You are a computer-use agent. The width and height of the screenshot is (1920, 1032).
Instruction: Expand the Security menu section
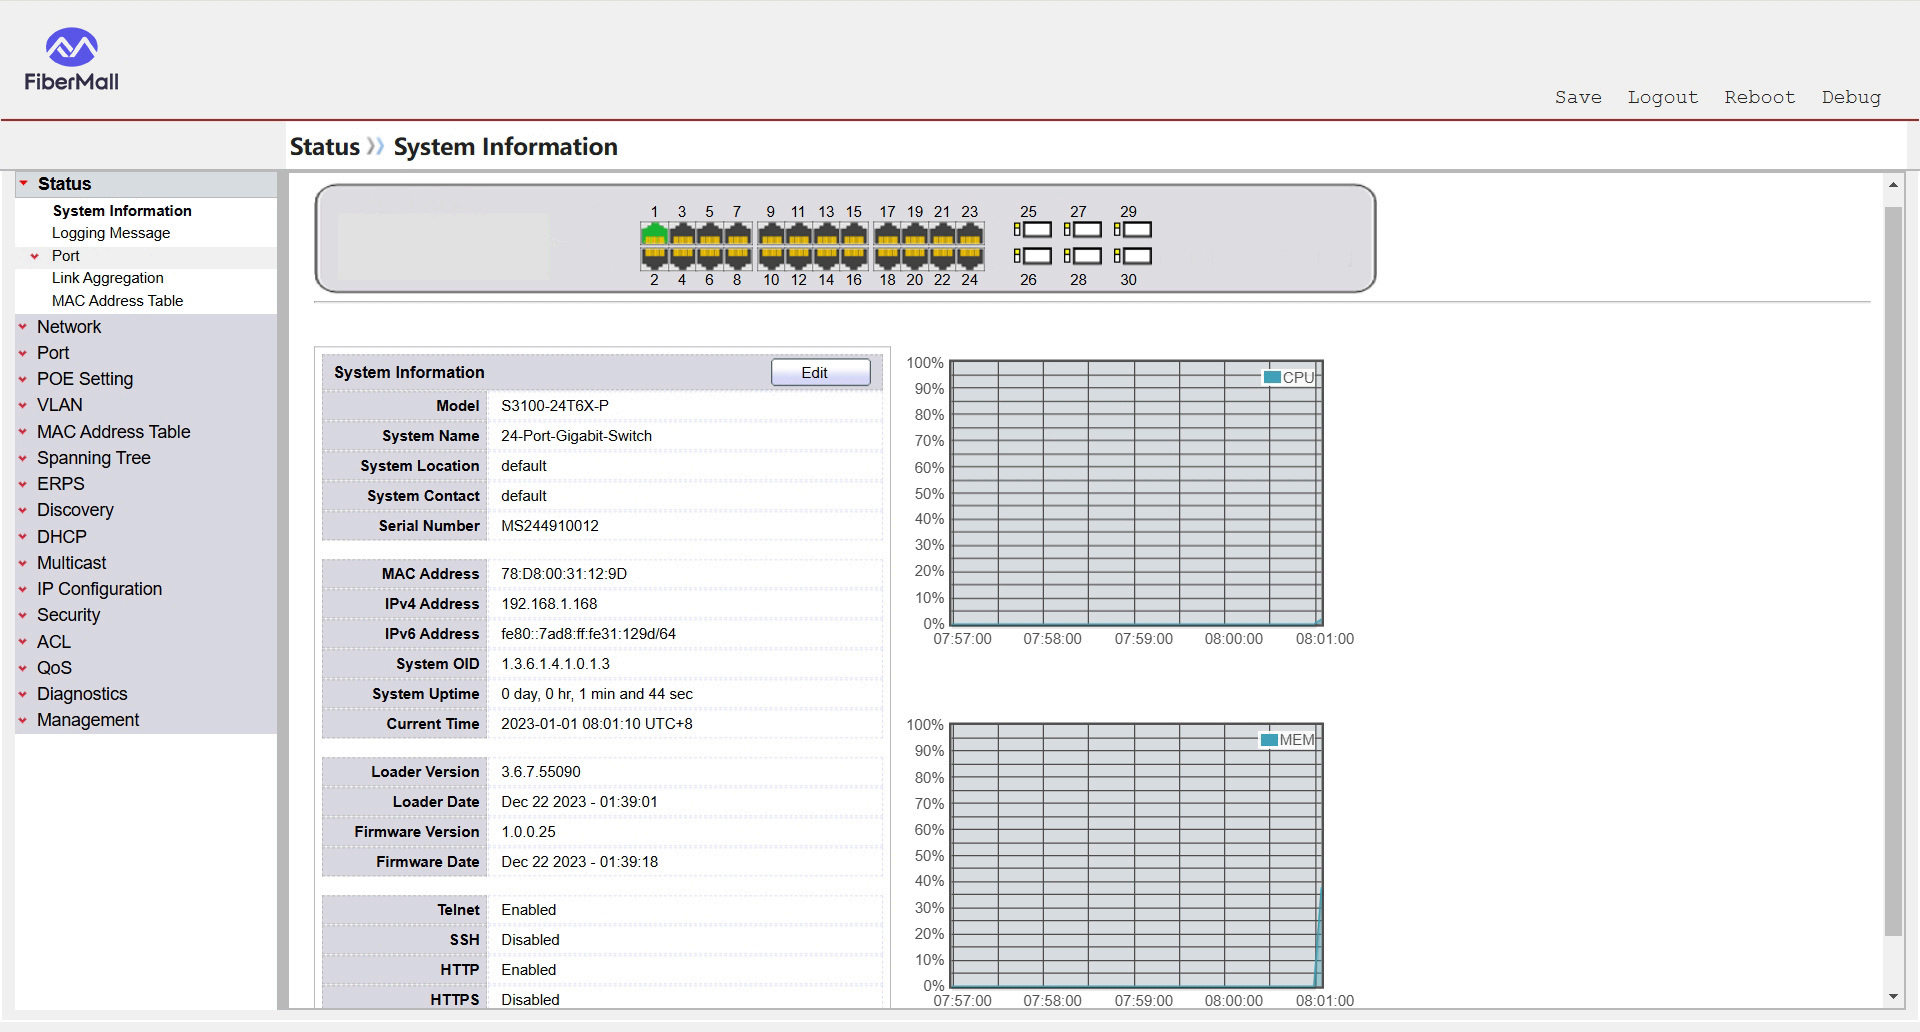coord(68,615)
